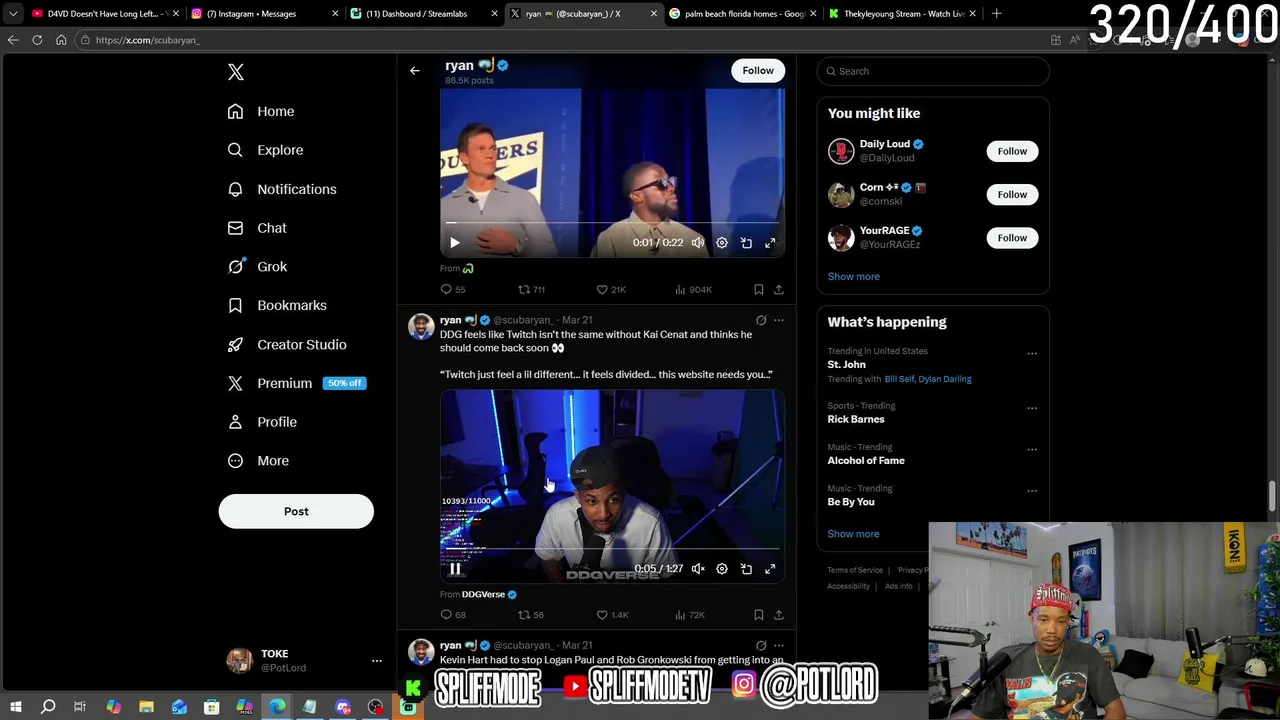
Task: Fullscreen the DDG video
Action: (770, 569)
